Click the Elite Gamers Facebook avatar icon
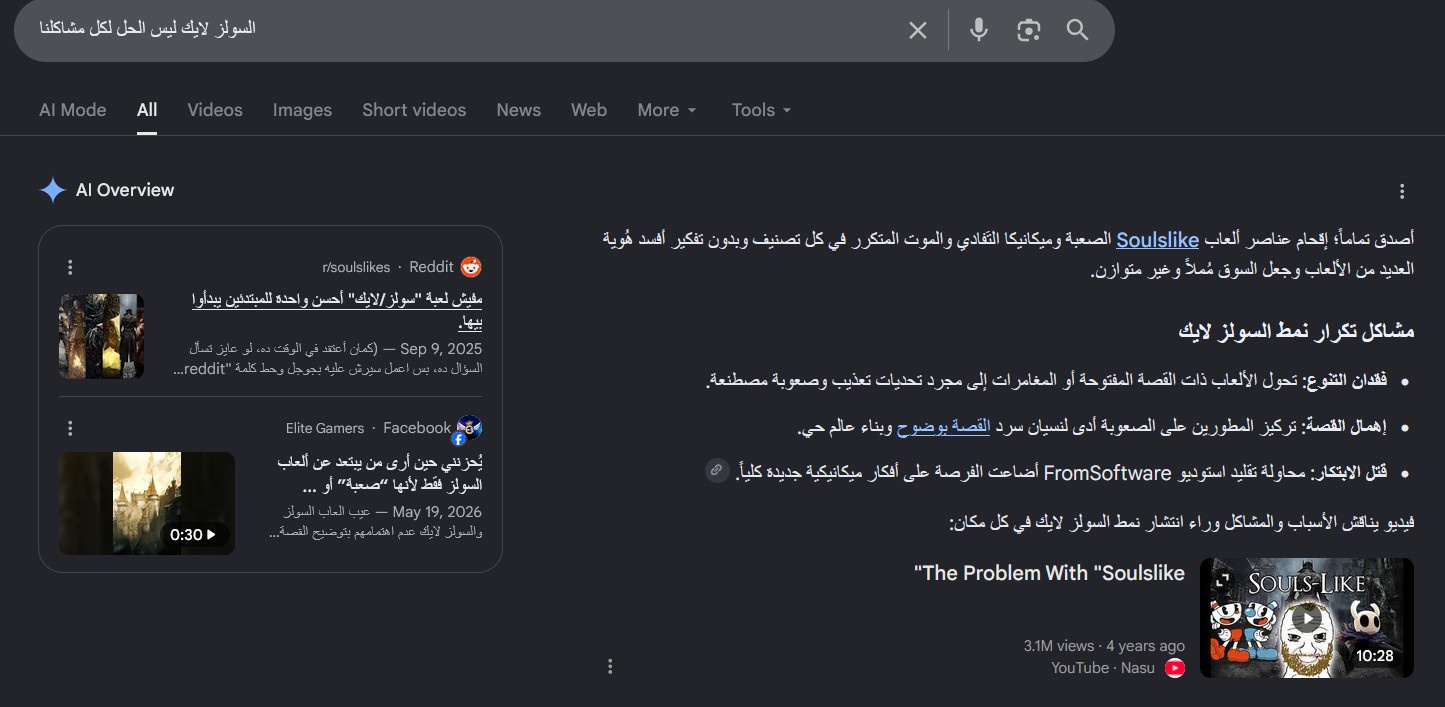 click(469, 429)
